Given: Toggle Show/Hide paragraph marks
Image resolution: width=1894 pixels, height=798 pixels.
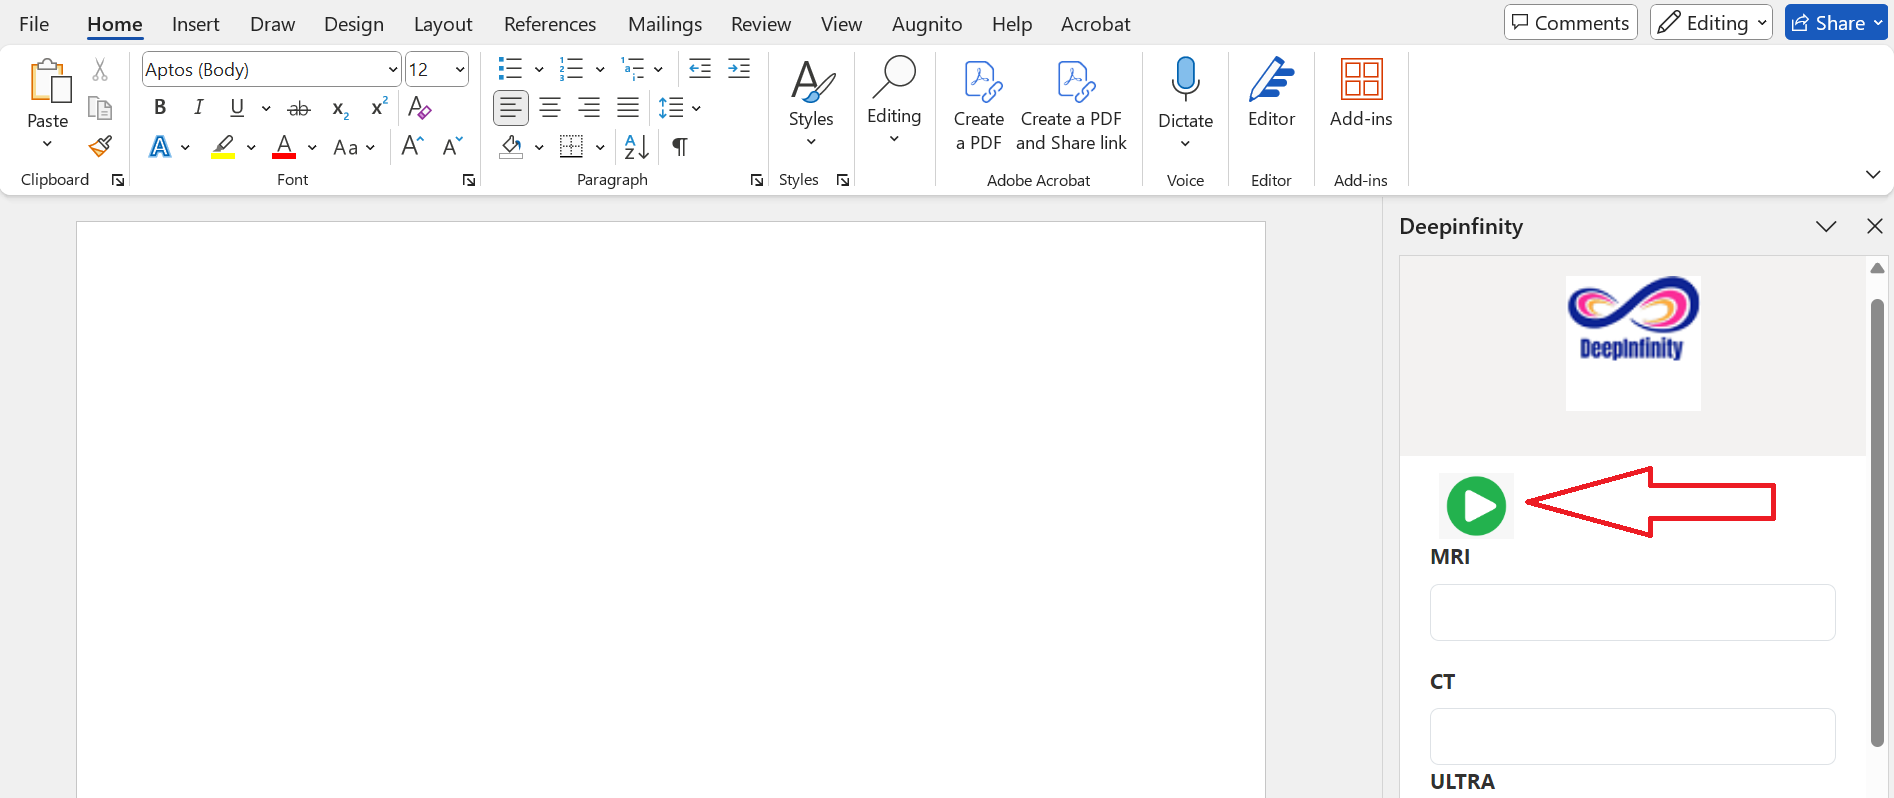Looking at the screenshot, I should [680, 147].
